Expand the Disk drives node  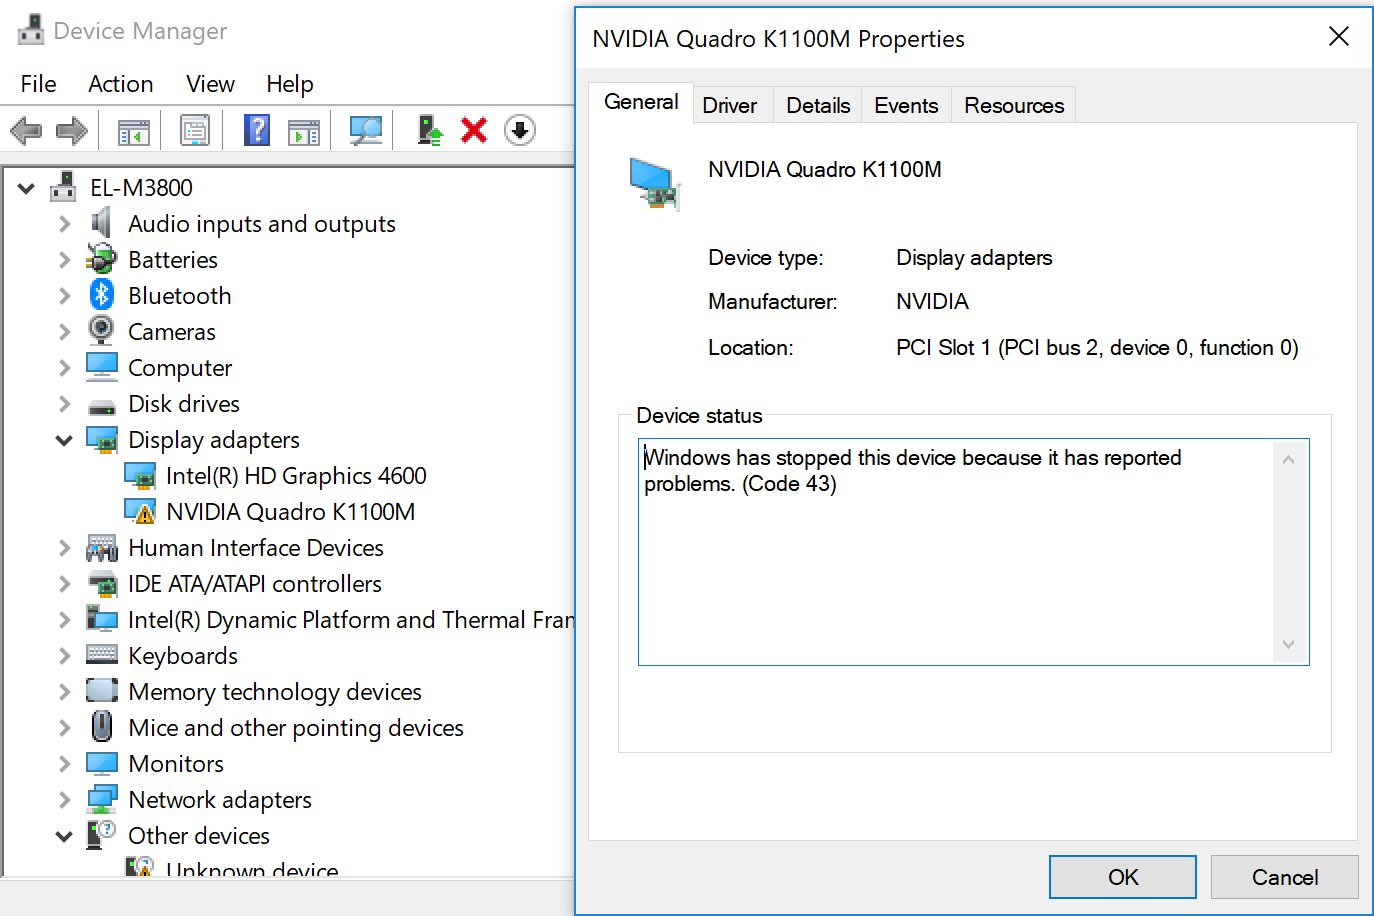pyautogui.click(x=65, y=404)
